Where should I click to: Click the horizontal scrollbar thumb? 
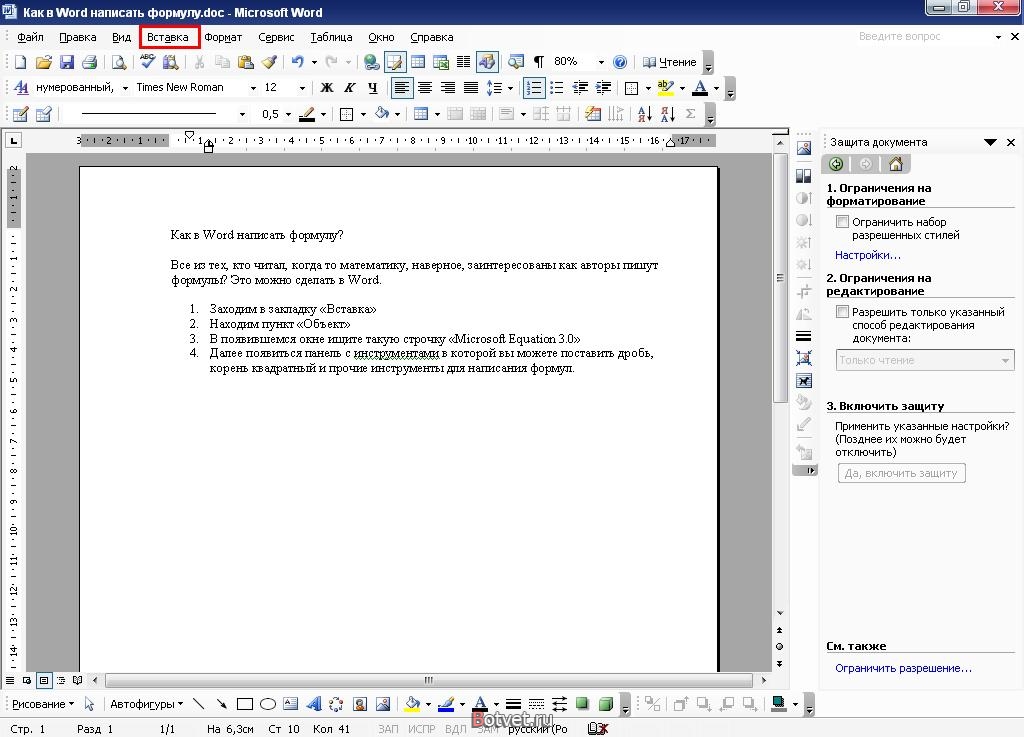click(x=429, y=680)
